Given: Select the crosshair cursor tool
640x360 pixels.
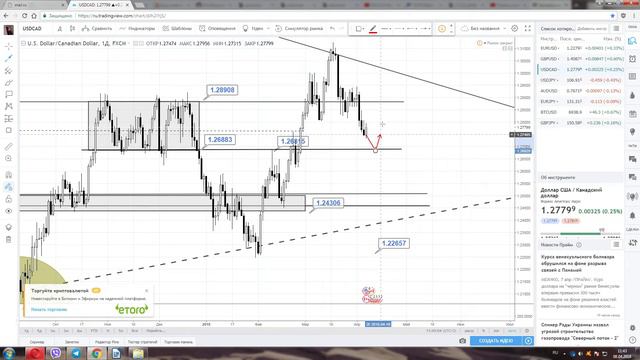Looking at the screenshot, I should point(9,46).
